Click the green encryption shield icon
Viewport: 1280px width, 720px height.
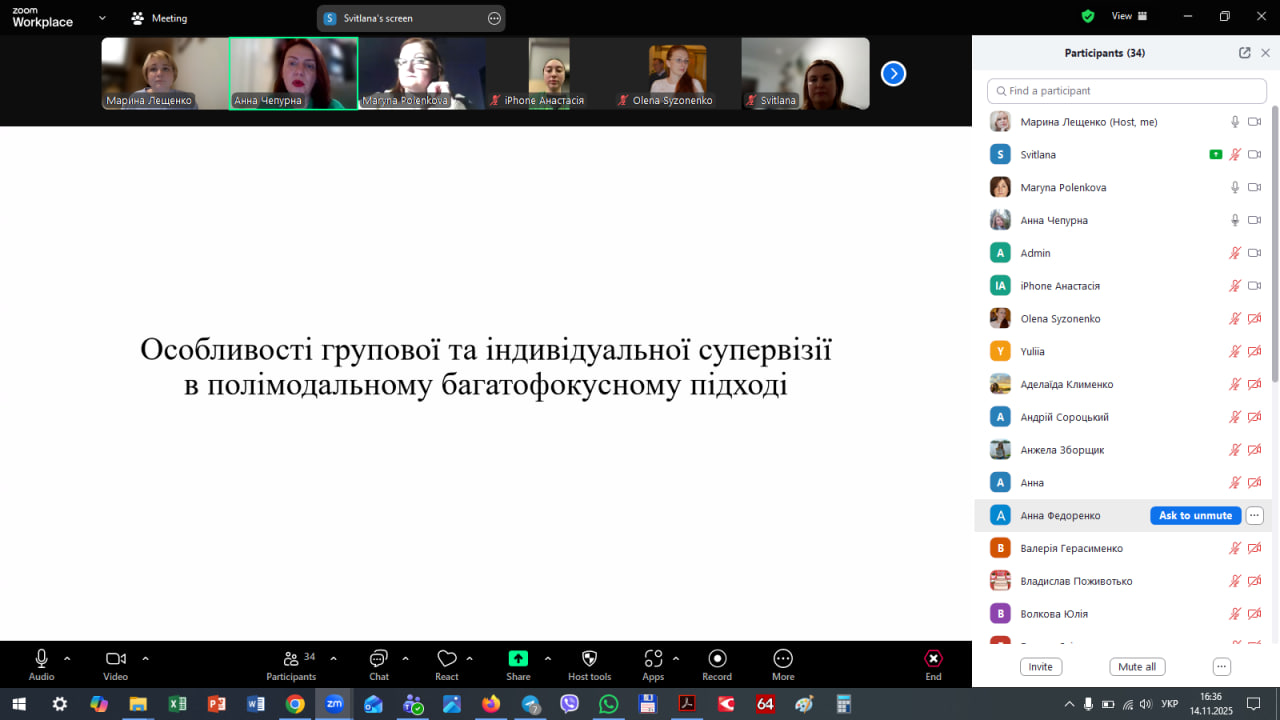(x=1088, y=16)
